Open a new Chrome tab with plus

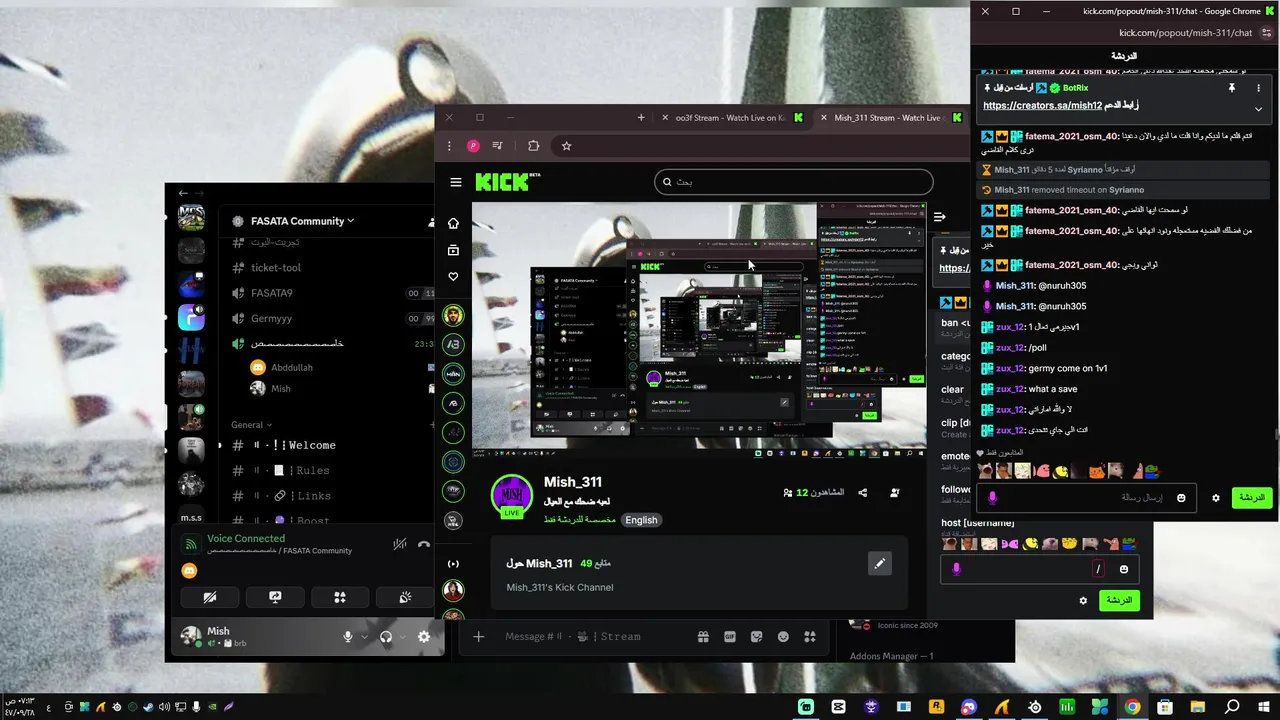tap(641, 118)
